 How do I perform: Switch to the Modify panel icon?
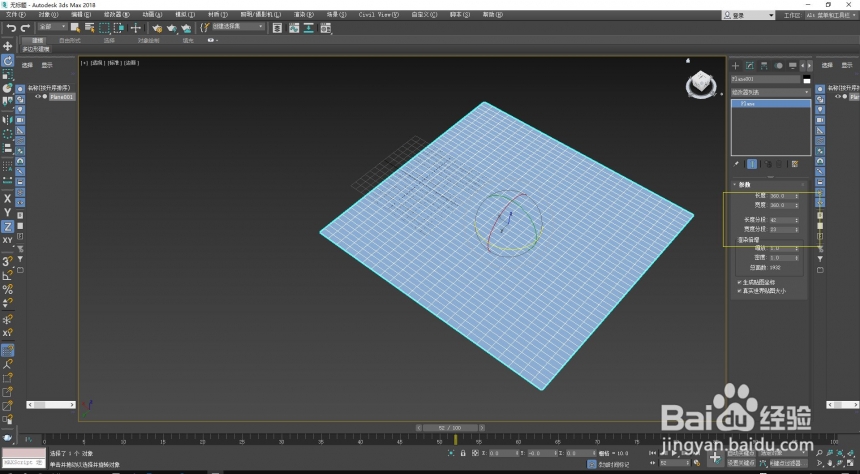pos(750,66)
